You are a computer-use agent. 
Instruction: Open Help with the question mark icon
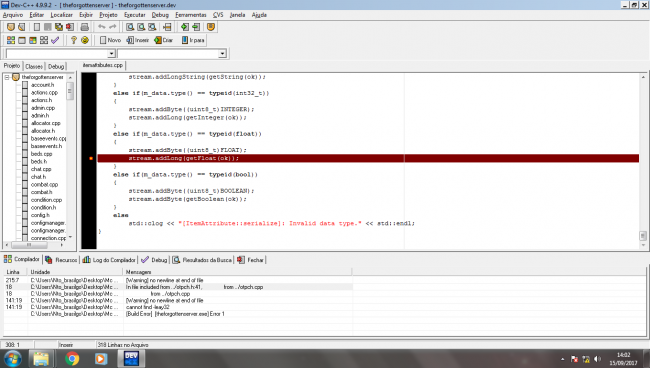(73, 40)
